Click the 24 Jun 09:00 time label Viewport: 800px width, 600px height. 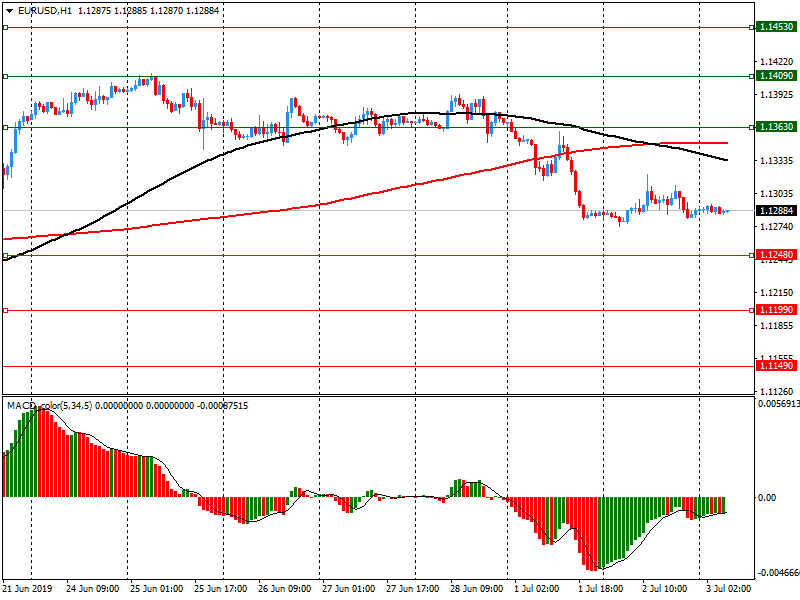point(92,589)
